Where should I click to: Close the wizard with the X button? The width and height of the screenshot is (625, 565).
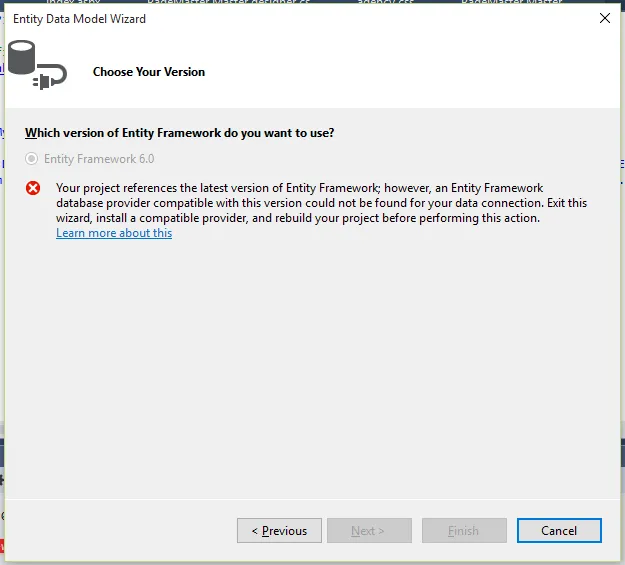605,18
